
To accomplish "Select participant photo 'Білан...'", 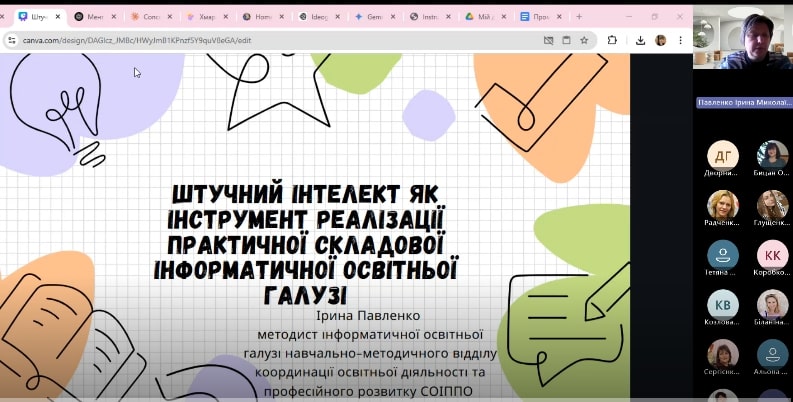I will tap(772, 304).
